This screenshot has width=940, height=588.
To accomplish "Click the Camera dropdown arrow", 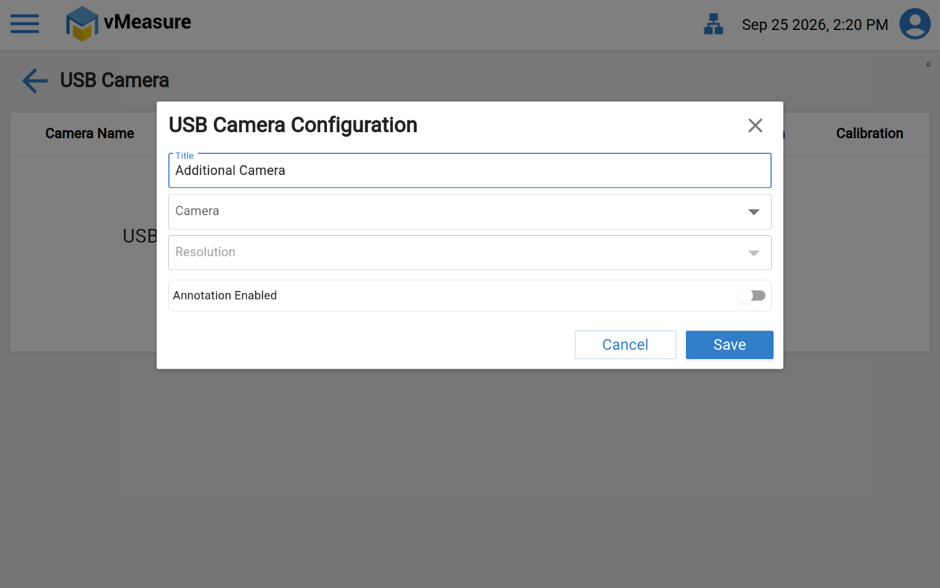I will [x=754, y=212].
